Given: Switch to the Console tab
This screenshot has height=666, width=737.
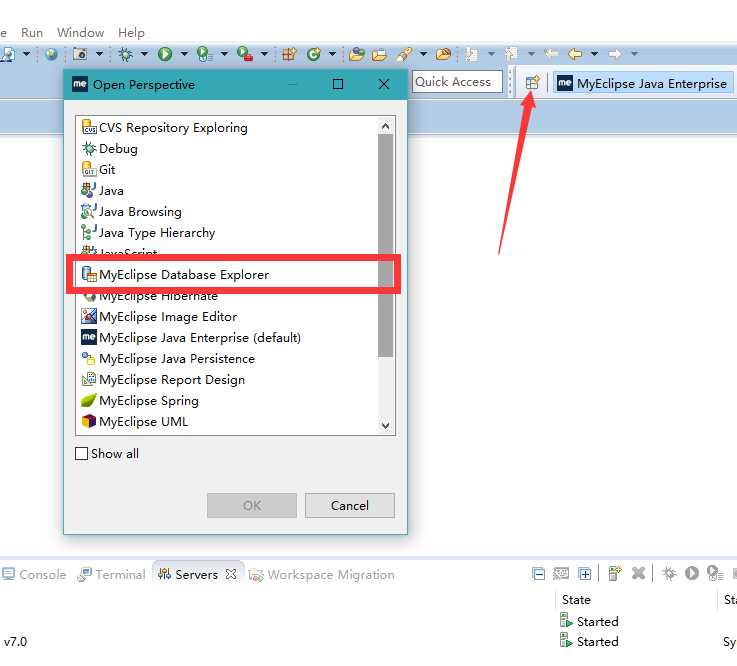Looking at the screenshot, I should pyautogui.click(x=34, y=574).
